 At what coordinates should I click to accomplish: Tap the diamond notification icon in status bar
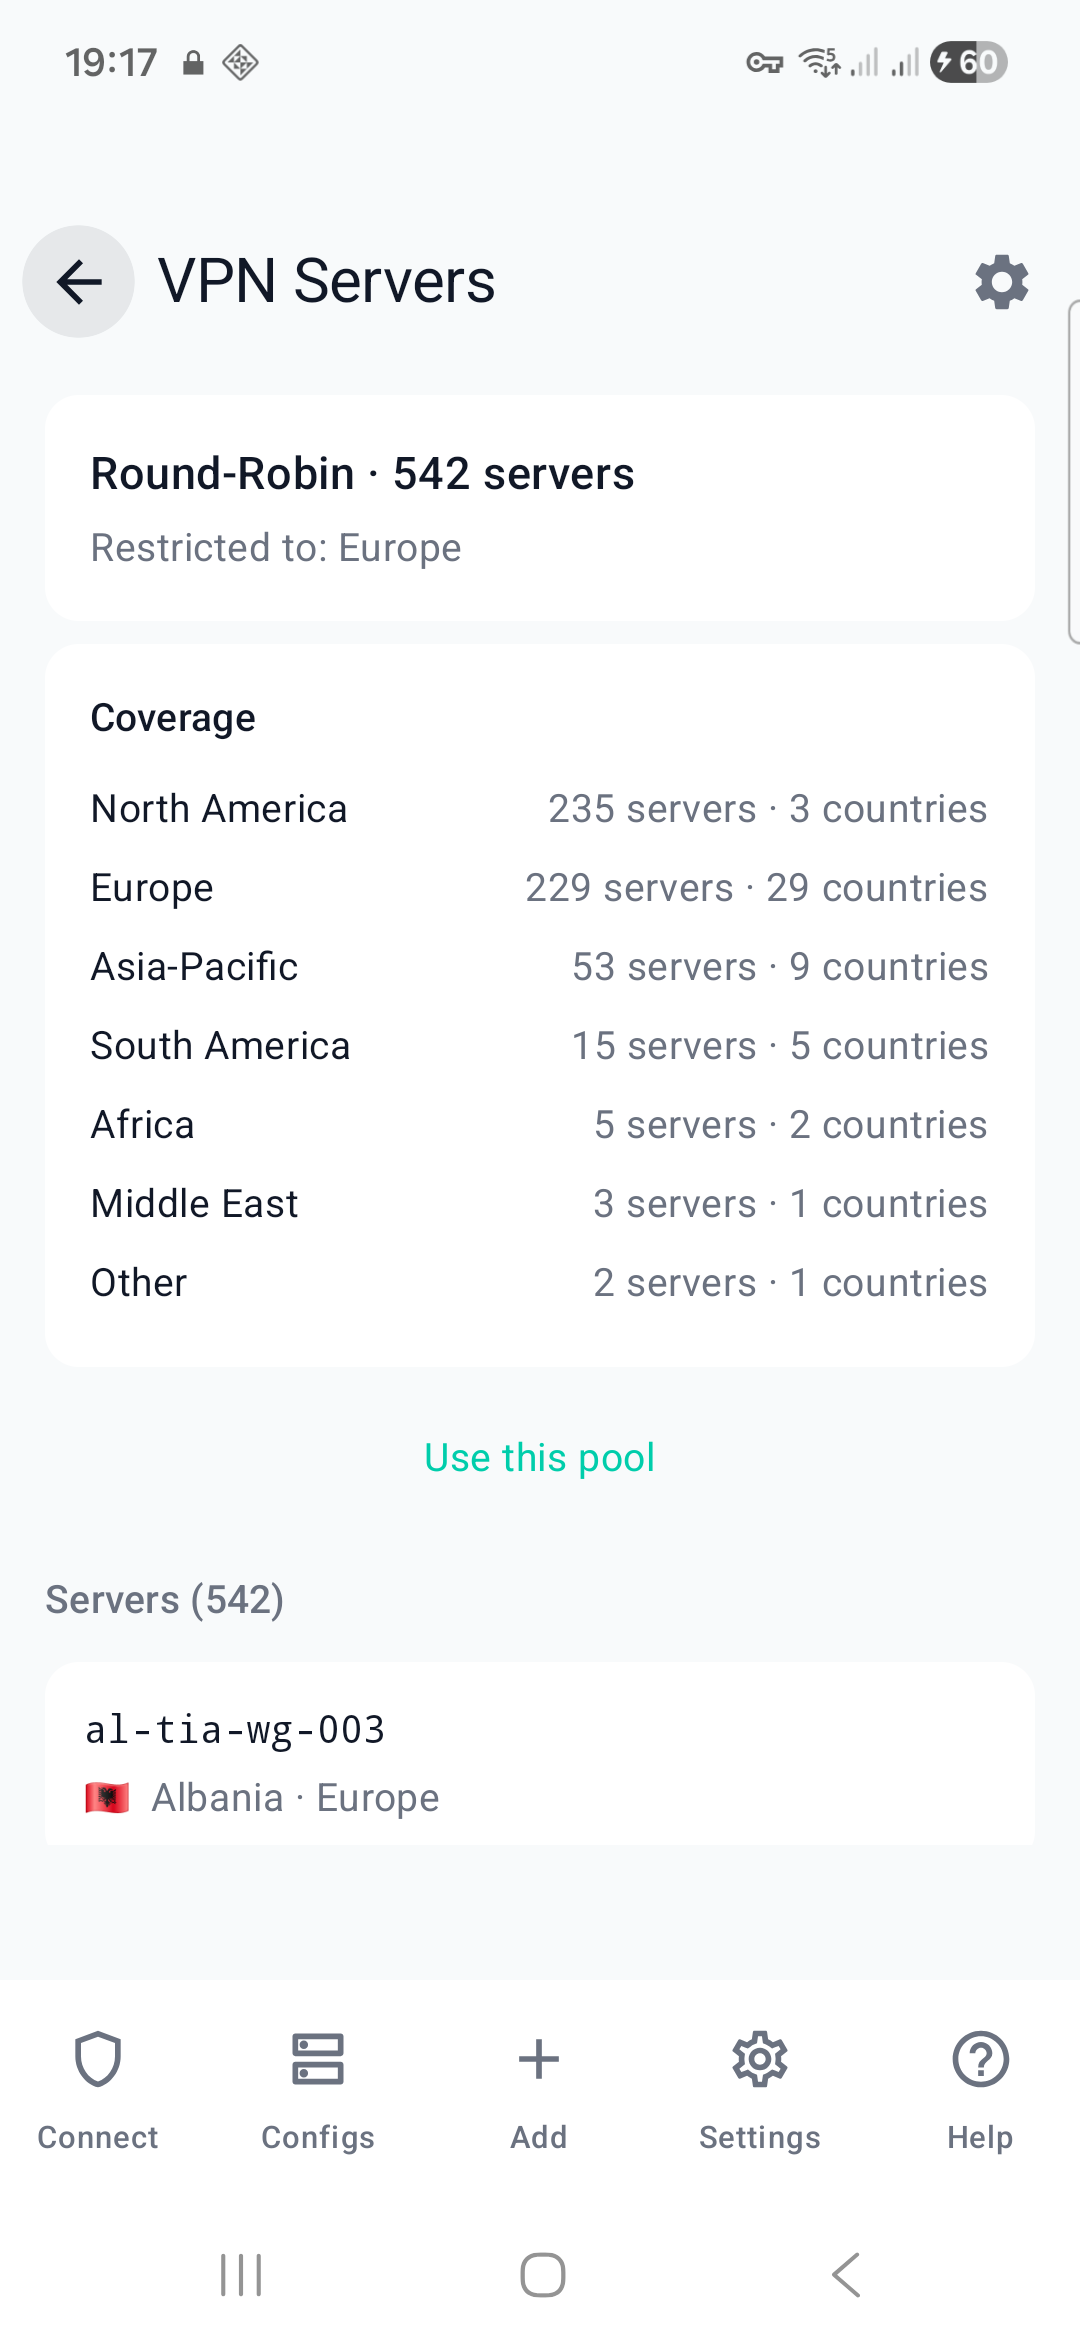tap(240, 62)
